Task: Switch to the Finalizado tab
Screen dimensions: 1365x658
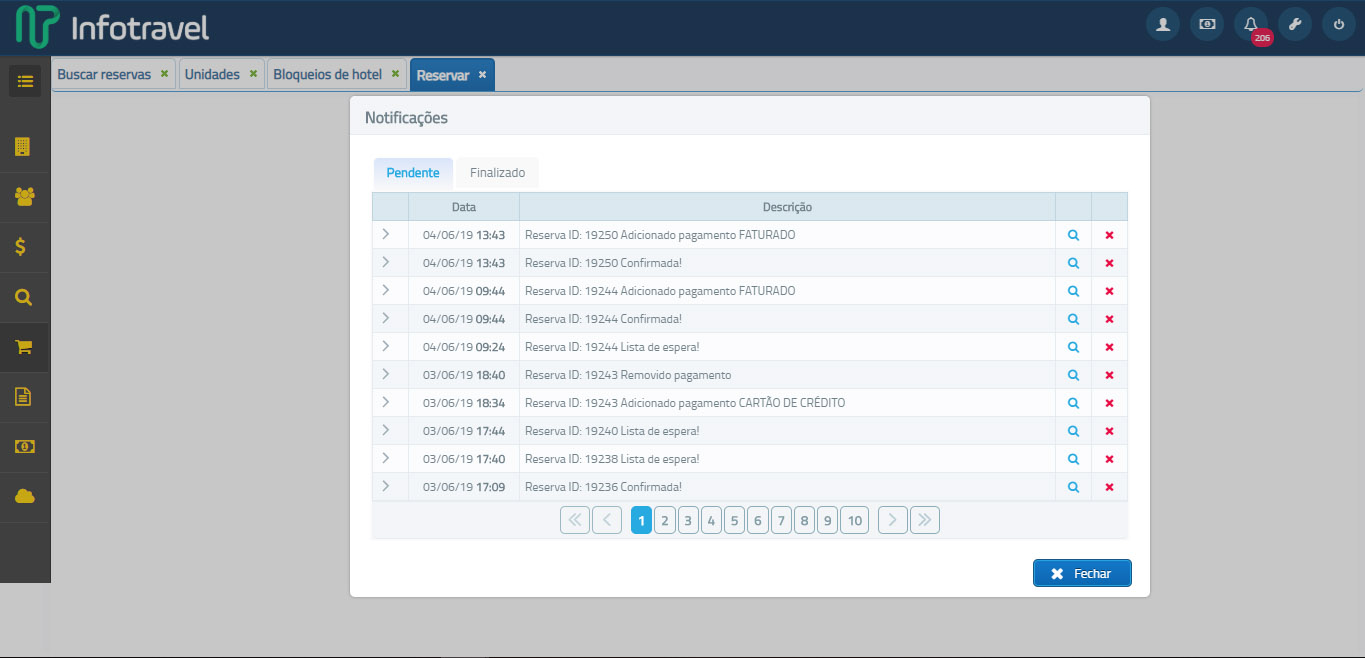Action: click(497, 173)
